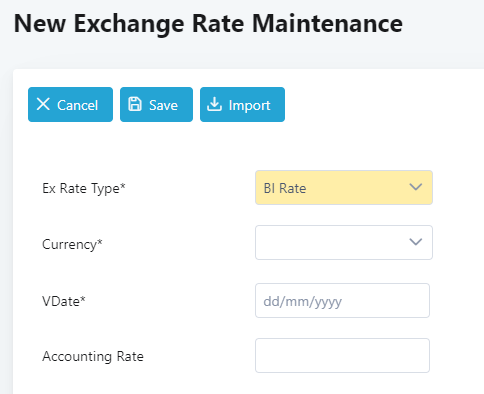The height and width of the screenshot is (394, 484).
Task: Click the dd/mm/yyyy placeholder text
Action: 303,302
